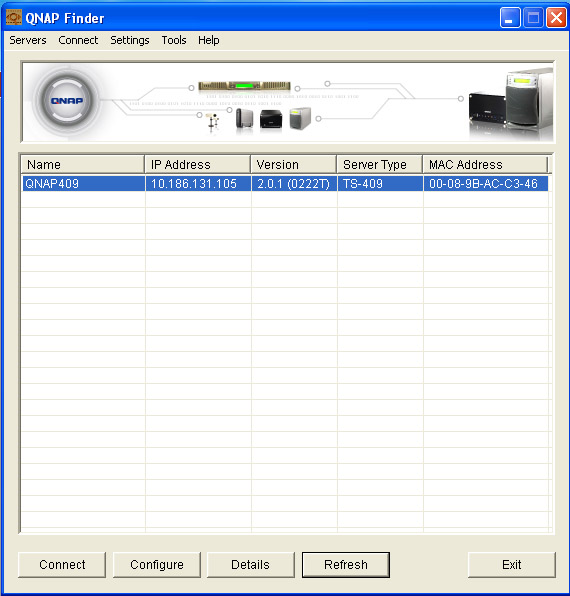
Task: Click the QNAP logo in the banner
Action: 67,101
